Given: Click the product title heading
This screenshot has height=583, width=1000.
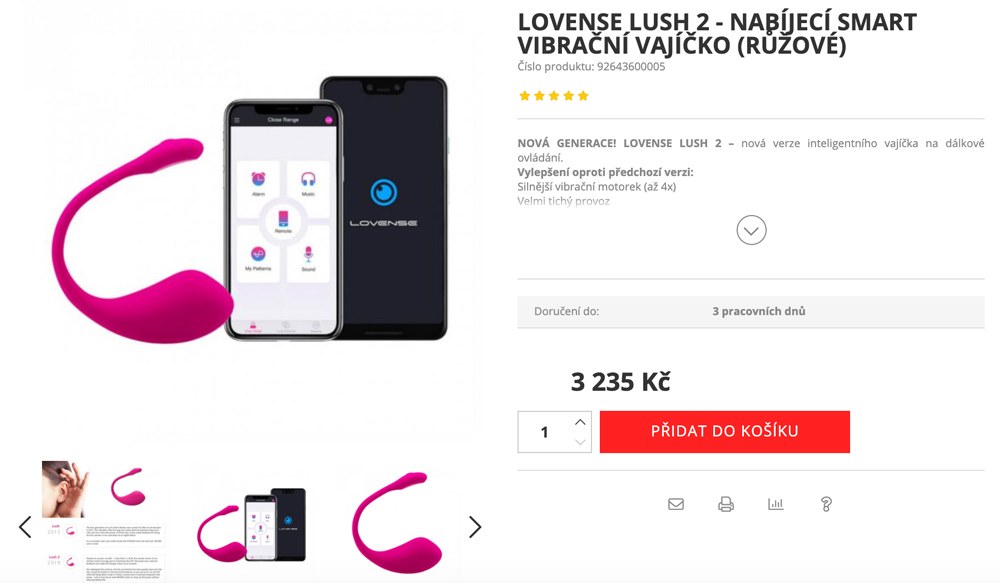Looking at the screenshot, I should pyautogui.click(x=717, y=34).
